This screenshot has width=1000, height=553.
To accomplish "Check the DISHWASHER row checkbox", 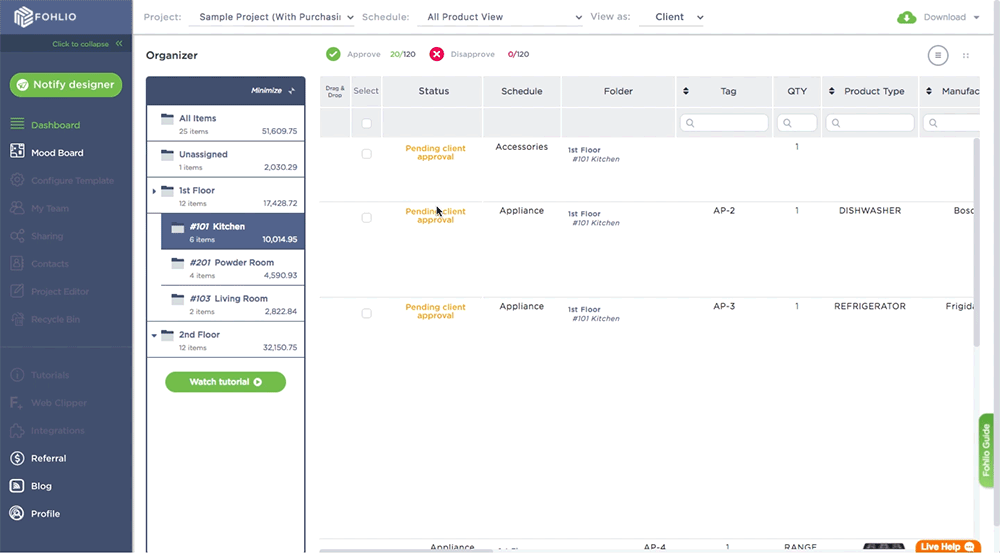I will coord(366,217).
